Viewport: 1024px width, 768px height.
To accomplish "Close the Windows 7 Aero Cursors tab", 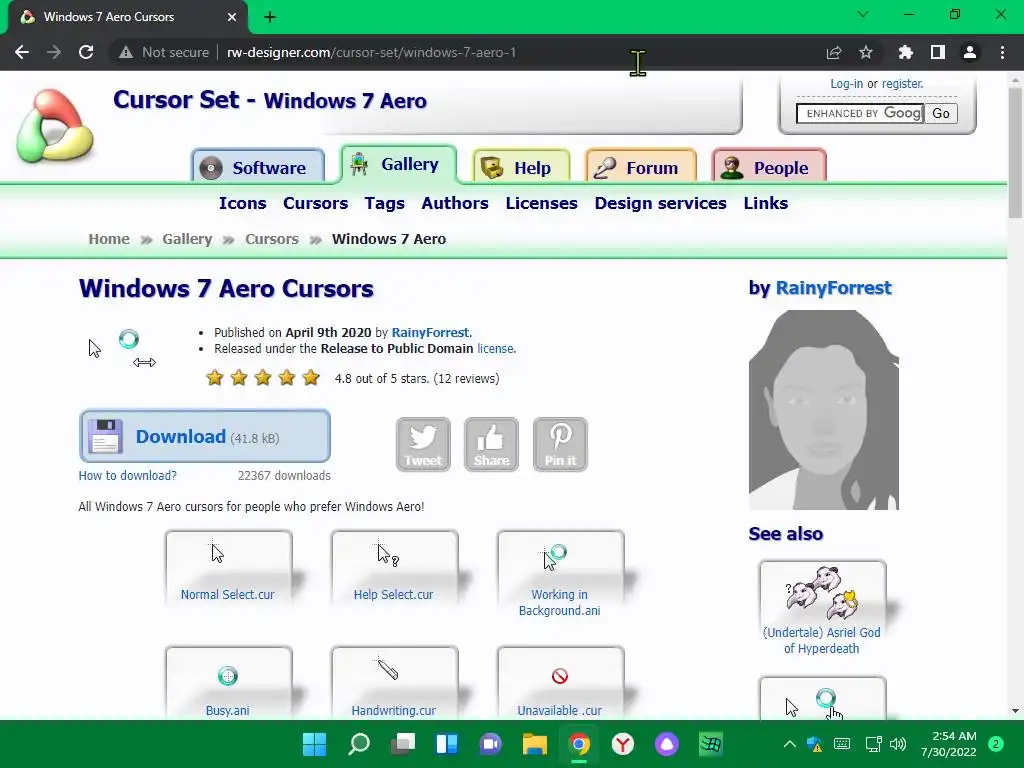I will pos(232,17).
